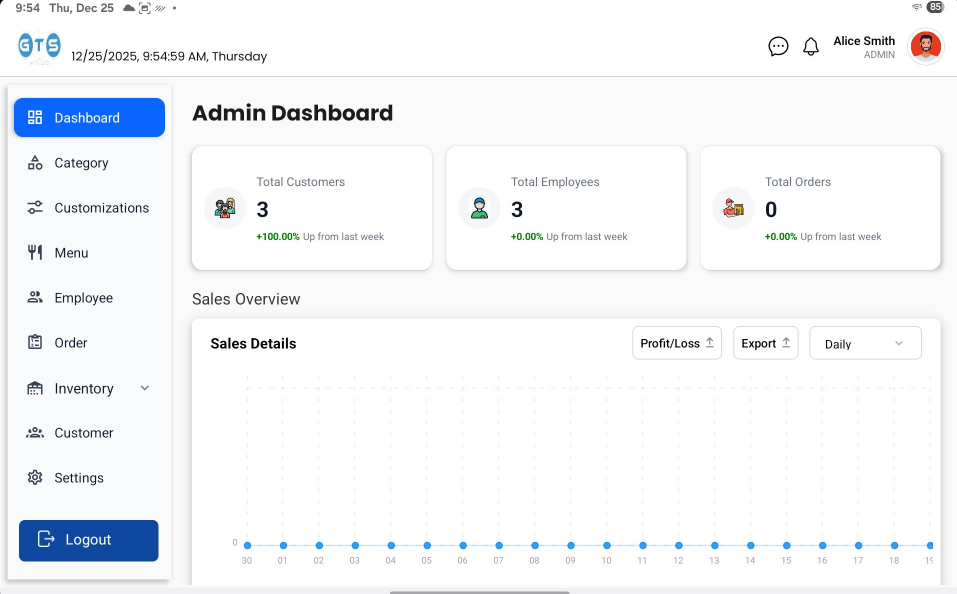Click the Total Employees card icon

[479, 208]
